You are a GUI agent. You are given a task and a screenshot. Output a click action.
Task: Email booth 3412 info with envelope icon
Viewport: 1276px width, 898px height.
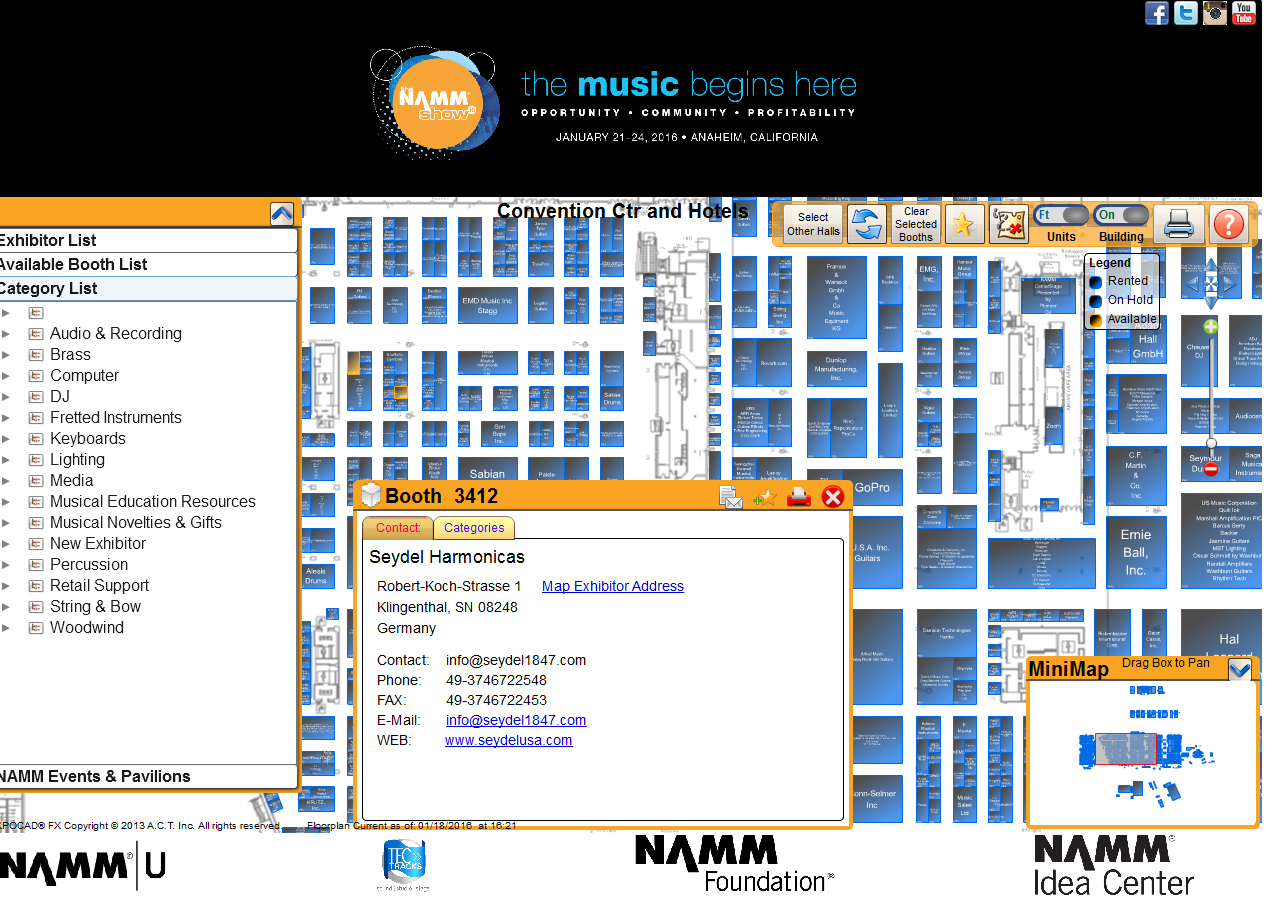[x=731, y=496]
